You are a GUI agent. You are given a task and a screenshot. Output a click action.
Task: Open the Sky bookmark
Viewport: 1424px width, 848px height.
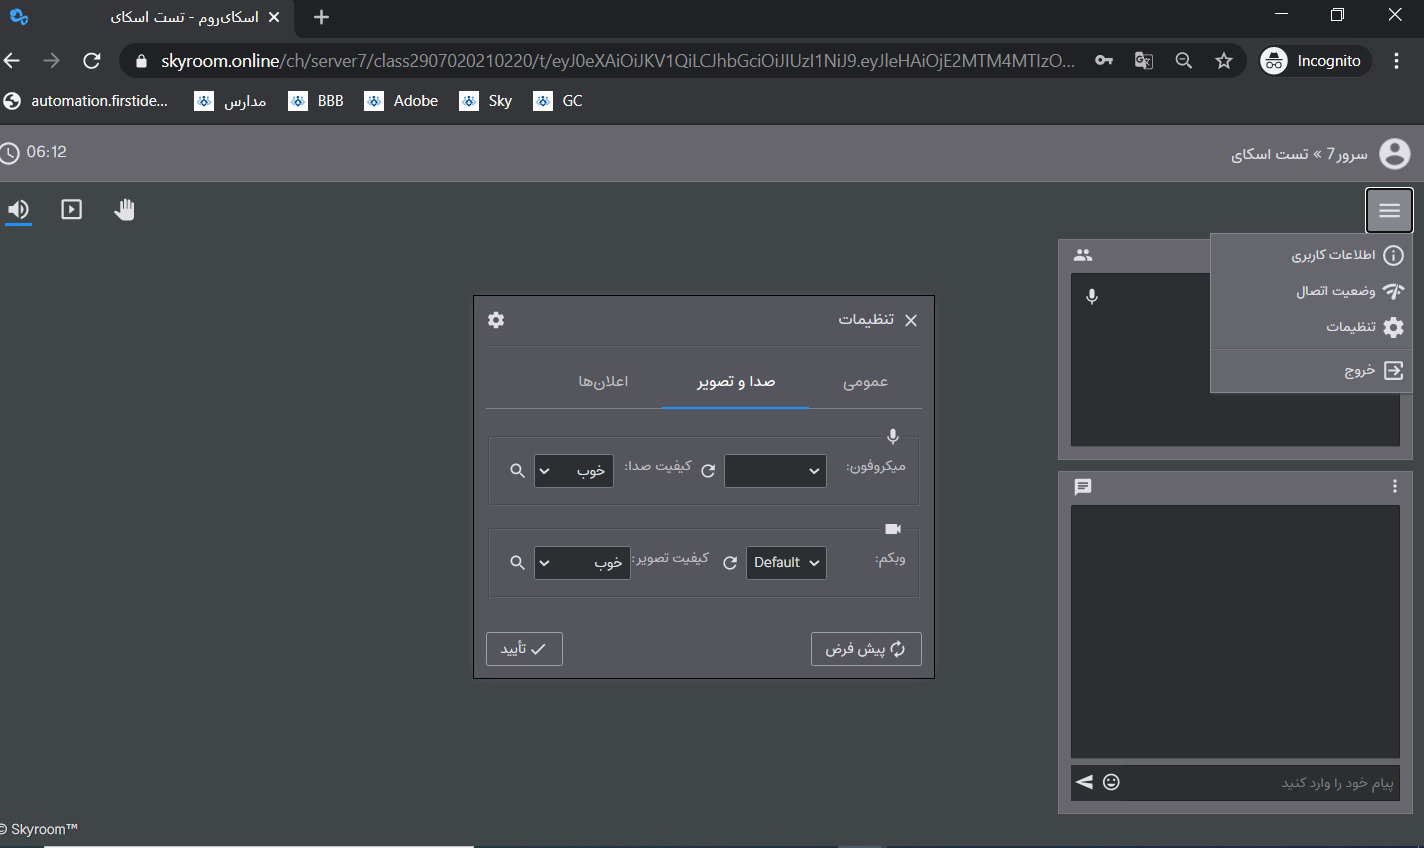point(486,101)
